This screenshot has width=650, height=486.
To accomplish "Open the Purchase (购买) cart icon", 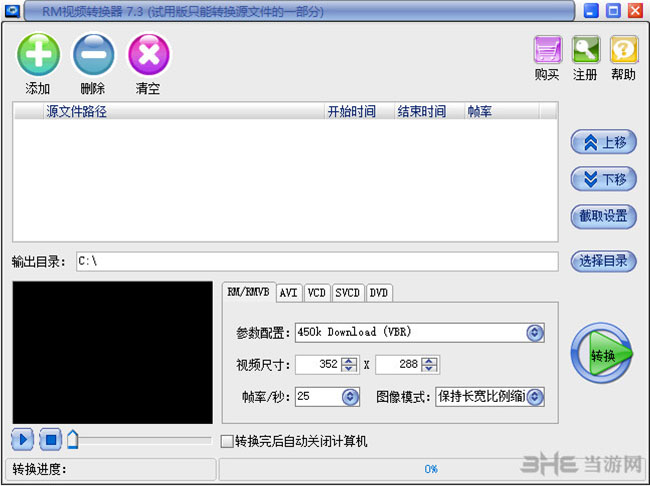I will (547, 50).
